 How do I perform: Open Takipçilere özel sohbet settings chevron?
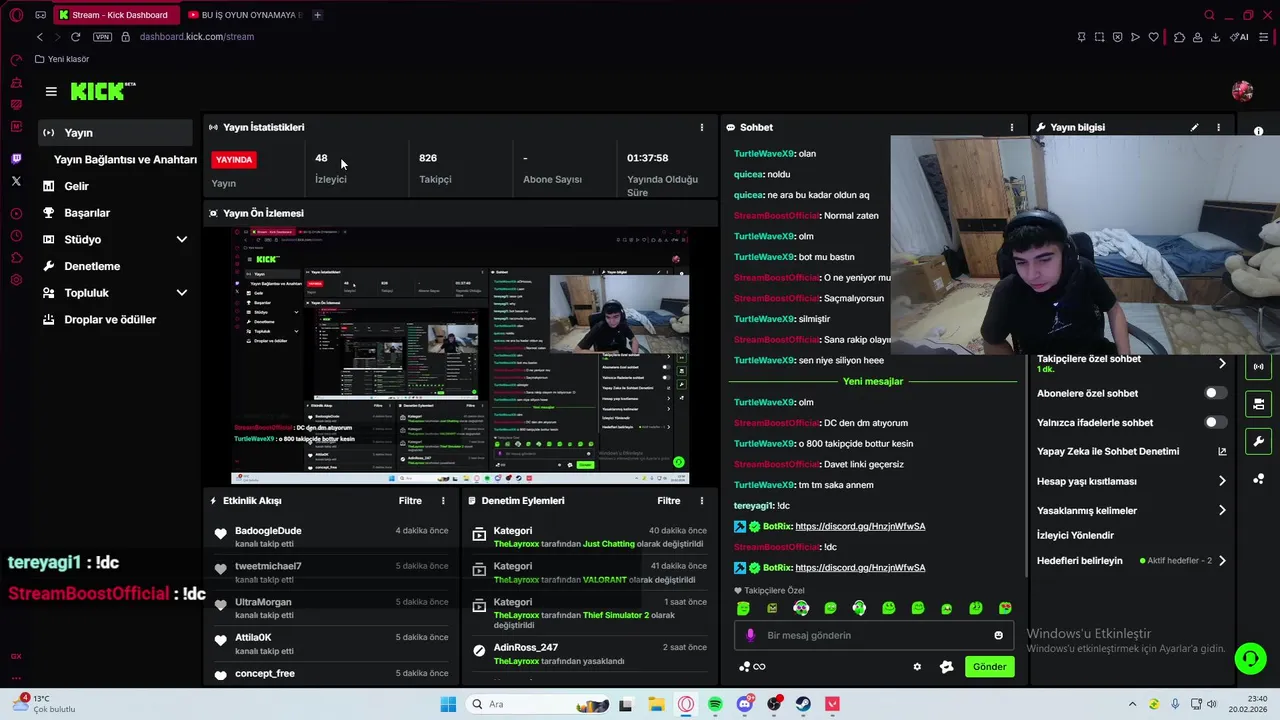pos(1221,363)
